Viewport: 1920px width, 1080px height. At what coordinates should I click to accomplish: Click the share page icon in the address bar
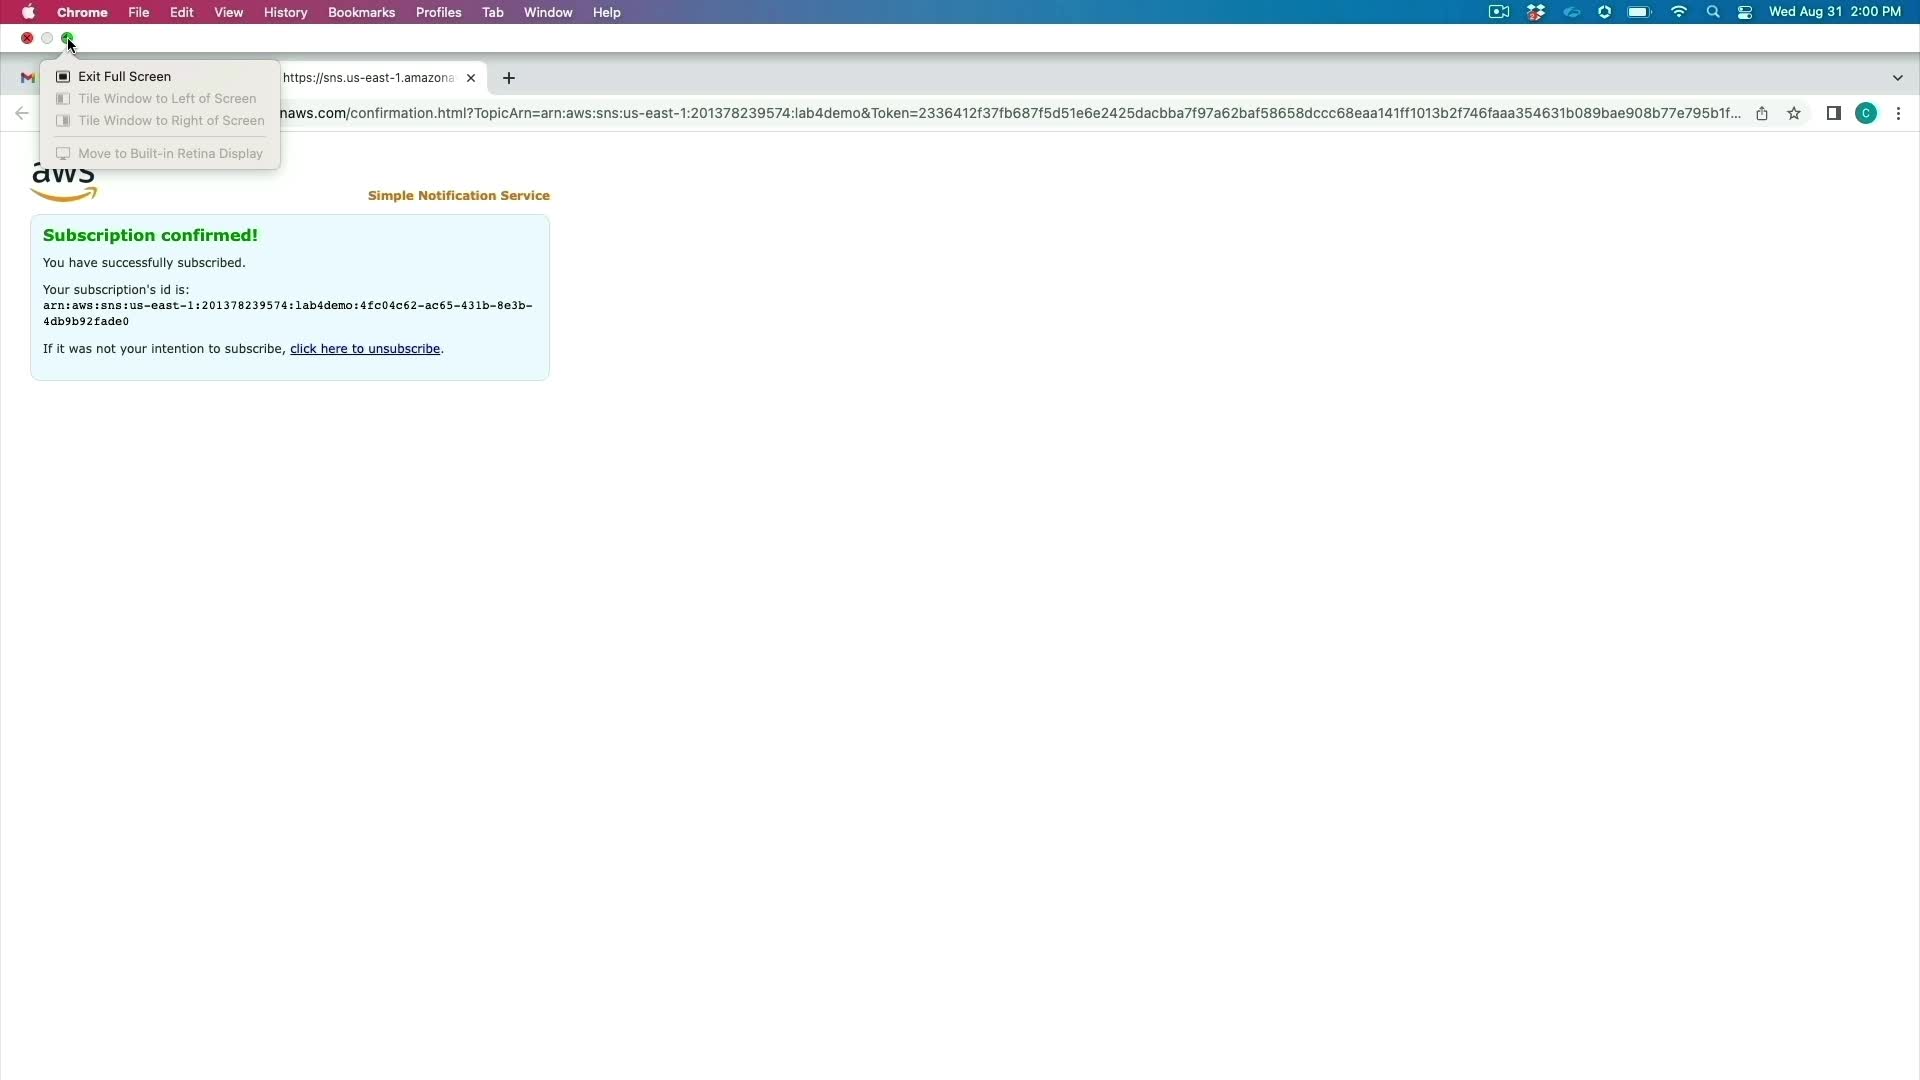click(1762, 114)
